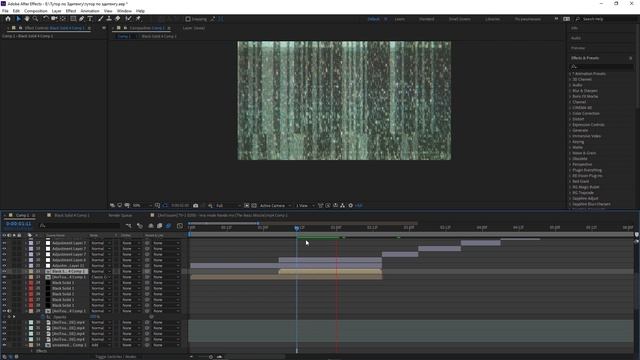The height and width of the screenshot is (360, 640).
Task: Enable motion blur switch in timeline header
Action: point(168,226)
